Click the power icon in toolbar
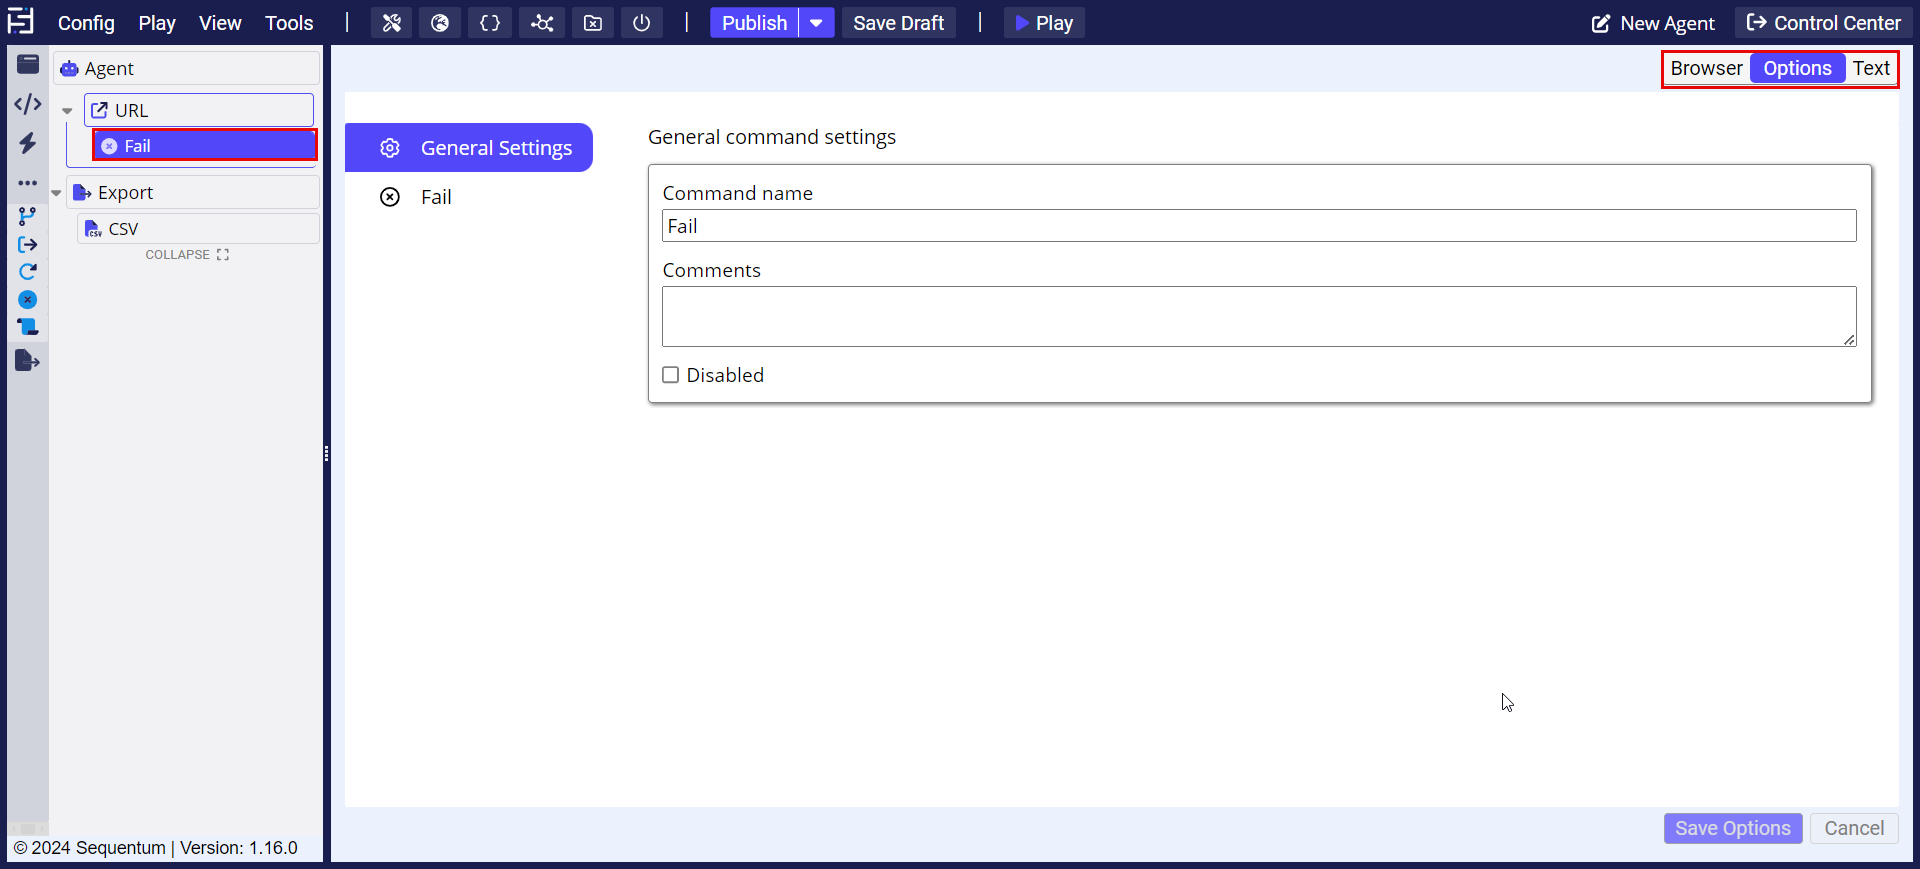 642,23
